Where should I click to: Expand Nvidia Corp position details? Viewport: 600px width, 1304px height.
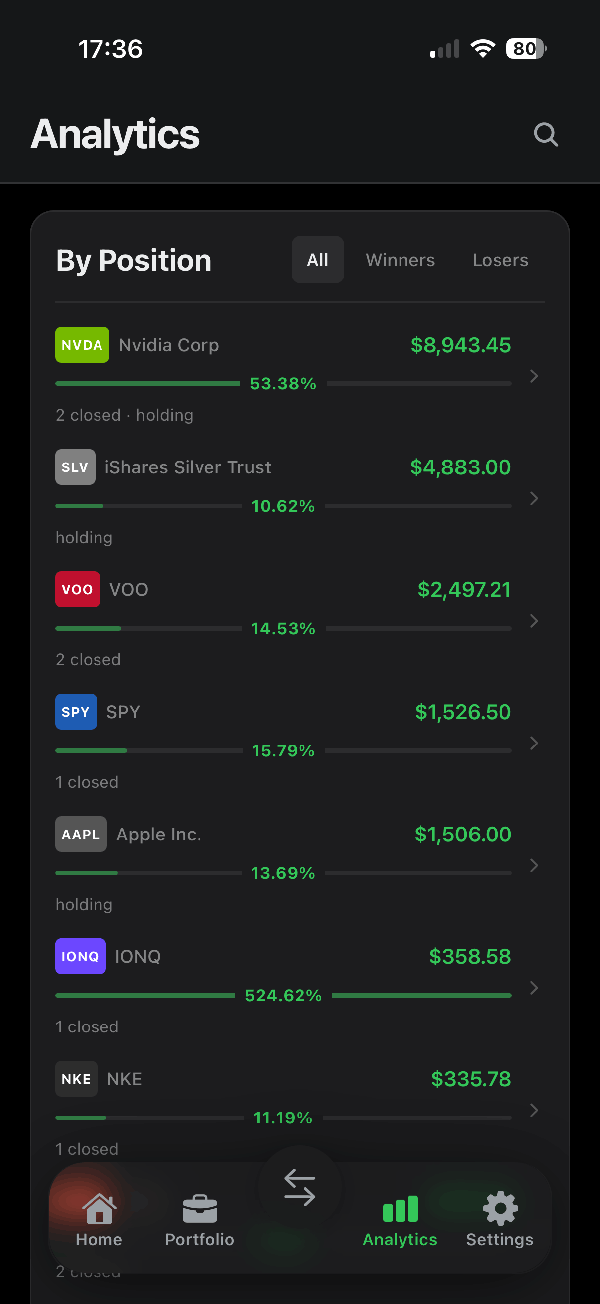533,376
